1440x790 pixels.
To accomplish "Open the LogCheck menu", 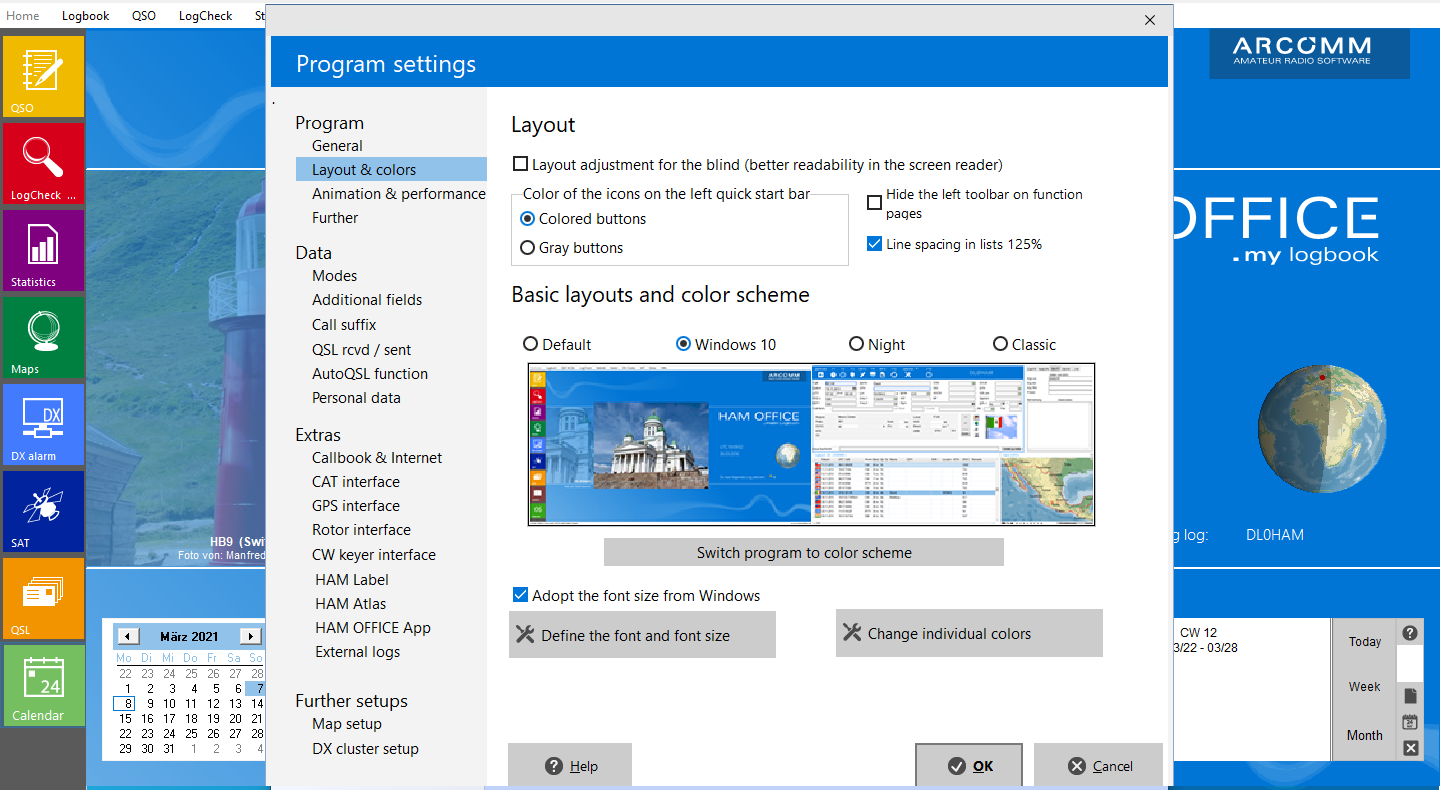I will click(205, 15).
